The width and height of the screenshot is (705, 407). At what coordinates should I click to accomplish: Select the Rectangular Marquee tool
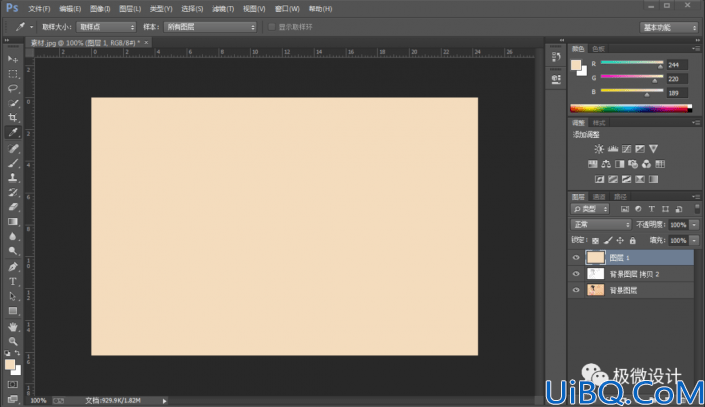pyautogui.click(x=13, y=74)
